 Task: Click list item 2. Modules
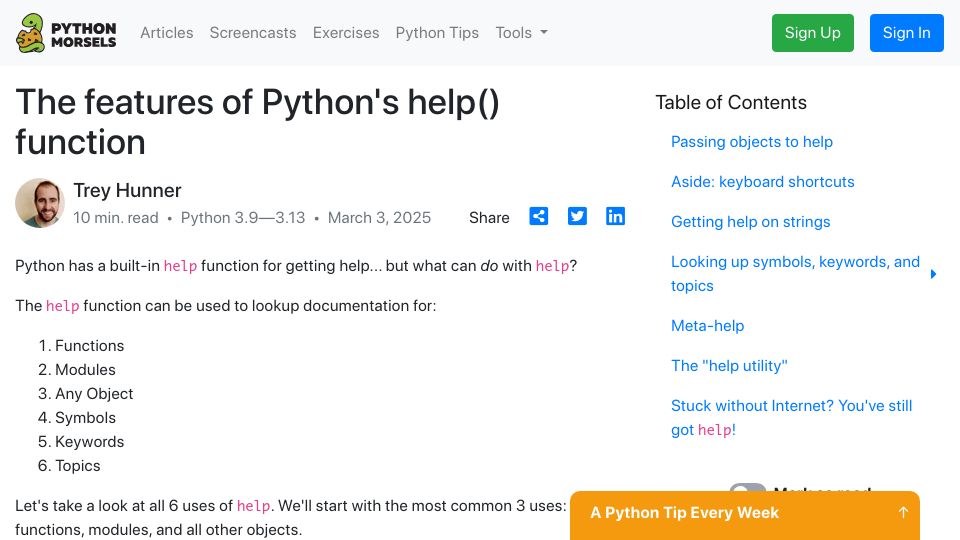(77, 370)
